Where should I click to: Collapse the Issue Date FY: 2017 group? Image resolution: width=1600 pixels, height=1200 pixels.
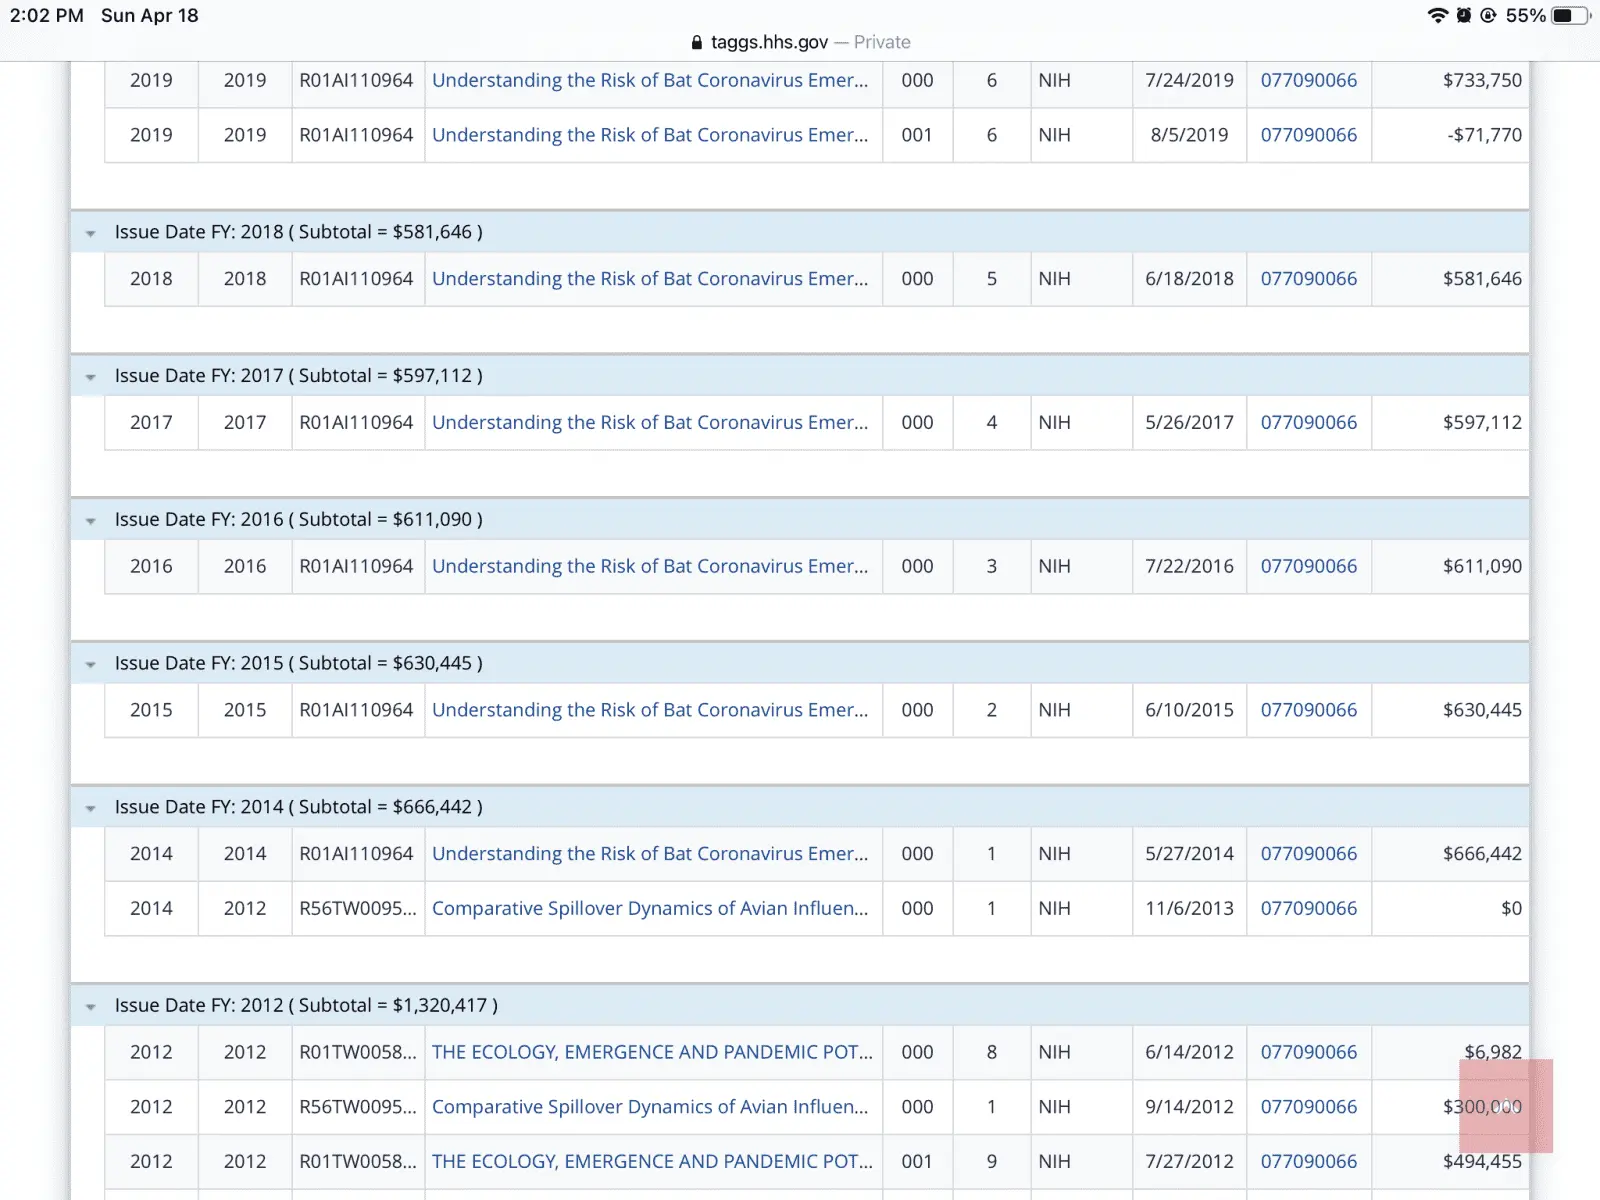click(91, 377)
